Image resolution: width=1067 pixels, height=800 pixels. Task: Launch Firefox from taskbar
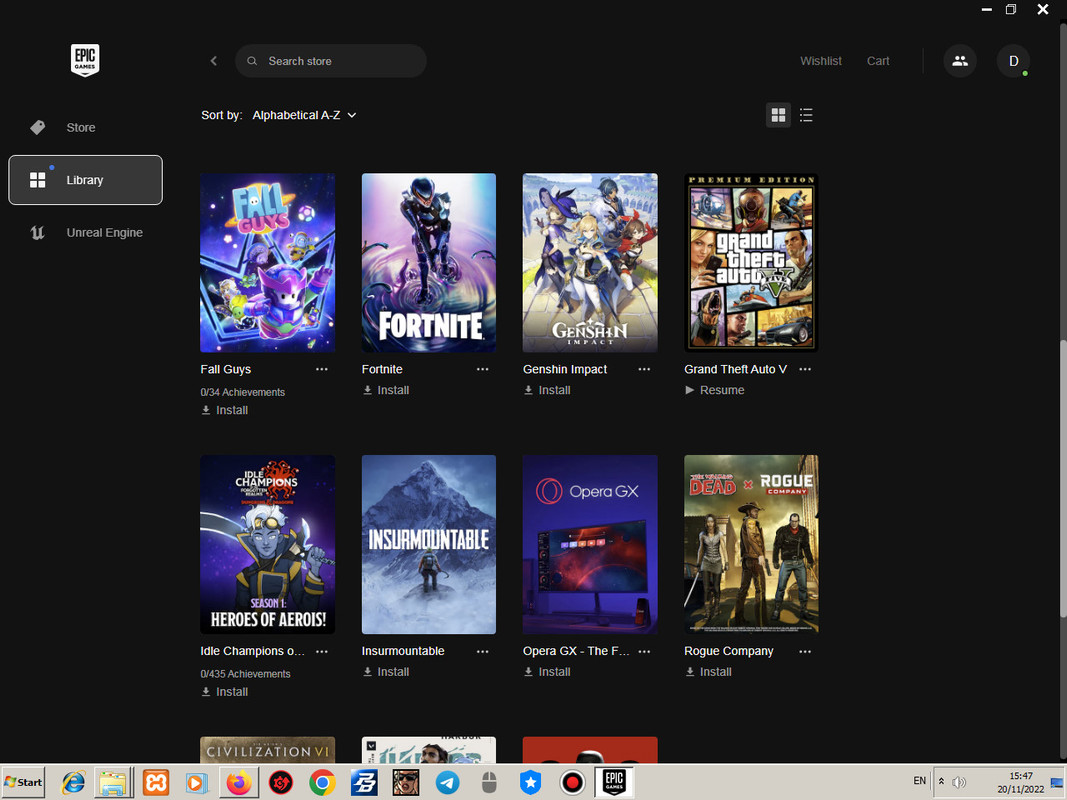(239, 783)
